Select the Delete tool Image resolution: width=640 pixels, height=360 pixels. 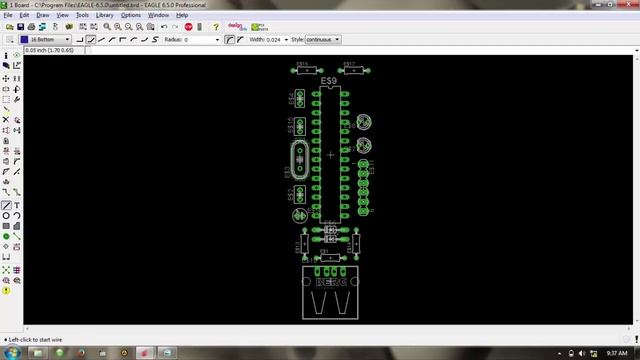(x=6, y=120)
